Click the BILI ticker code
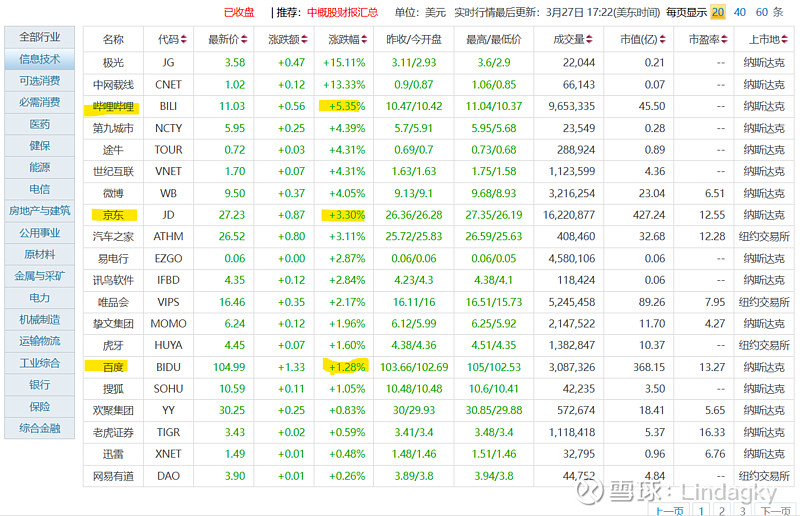 [x=168, y=106]
